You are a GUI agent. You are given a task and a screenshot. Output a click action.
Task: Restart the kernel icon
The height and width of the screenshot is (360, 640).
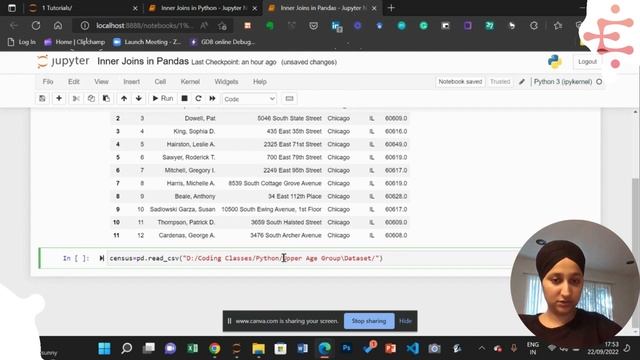(198, 98)
